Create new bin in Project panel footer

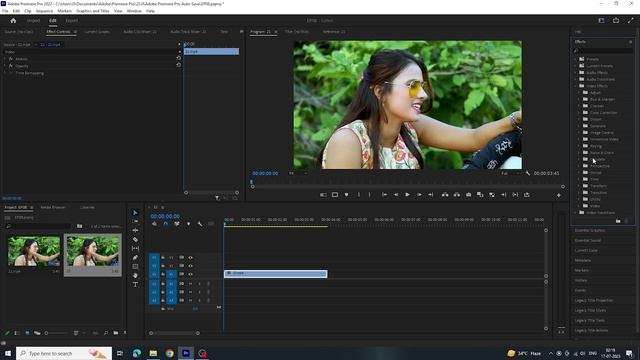pyautogui.click(x=116, y=333)
